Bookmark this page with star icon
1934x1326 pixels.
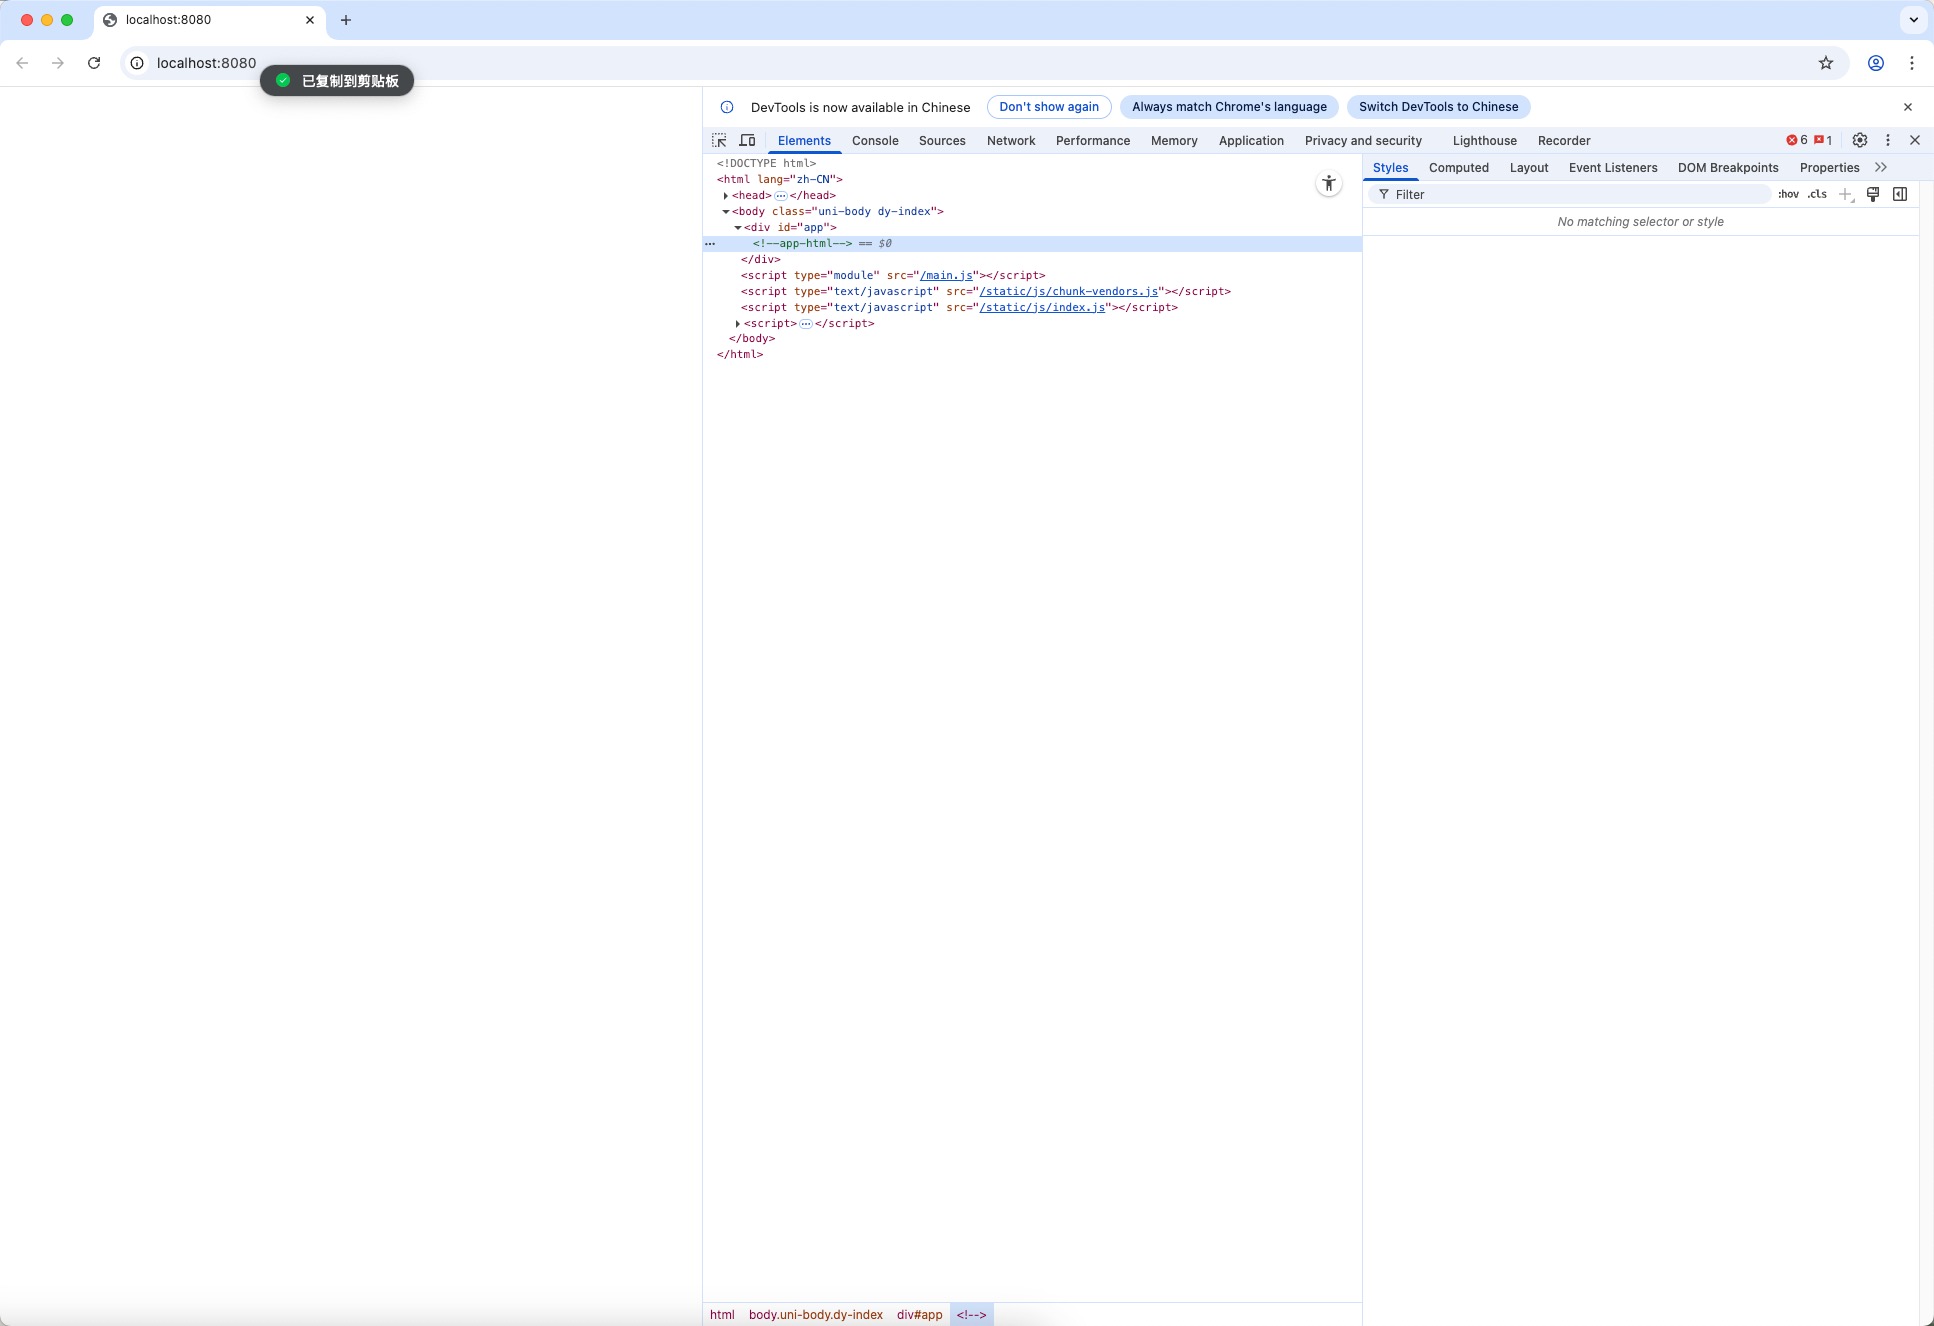[x=1826, y=63]
